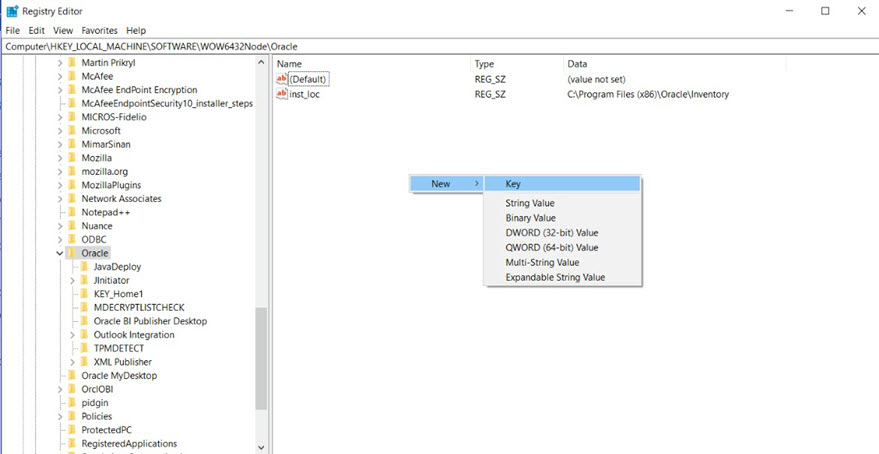Expand the Martin Prikryl key

(60, 63)
